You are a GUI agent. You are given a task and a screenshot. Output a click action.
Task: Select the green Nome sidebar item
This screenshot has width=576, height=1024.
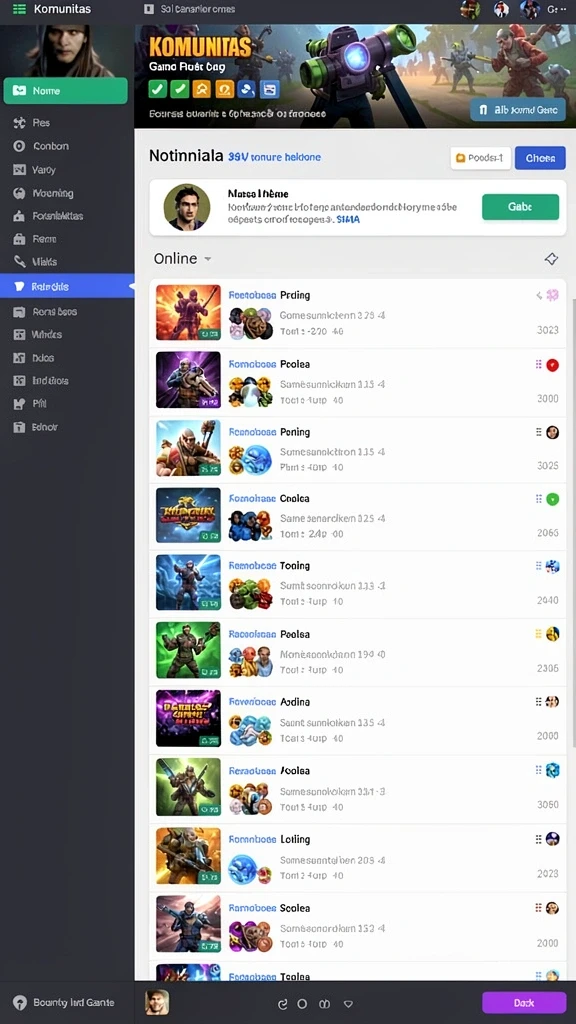pos(65,91)
